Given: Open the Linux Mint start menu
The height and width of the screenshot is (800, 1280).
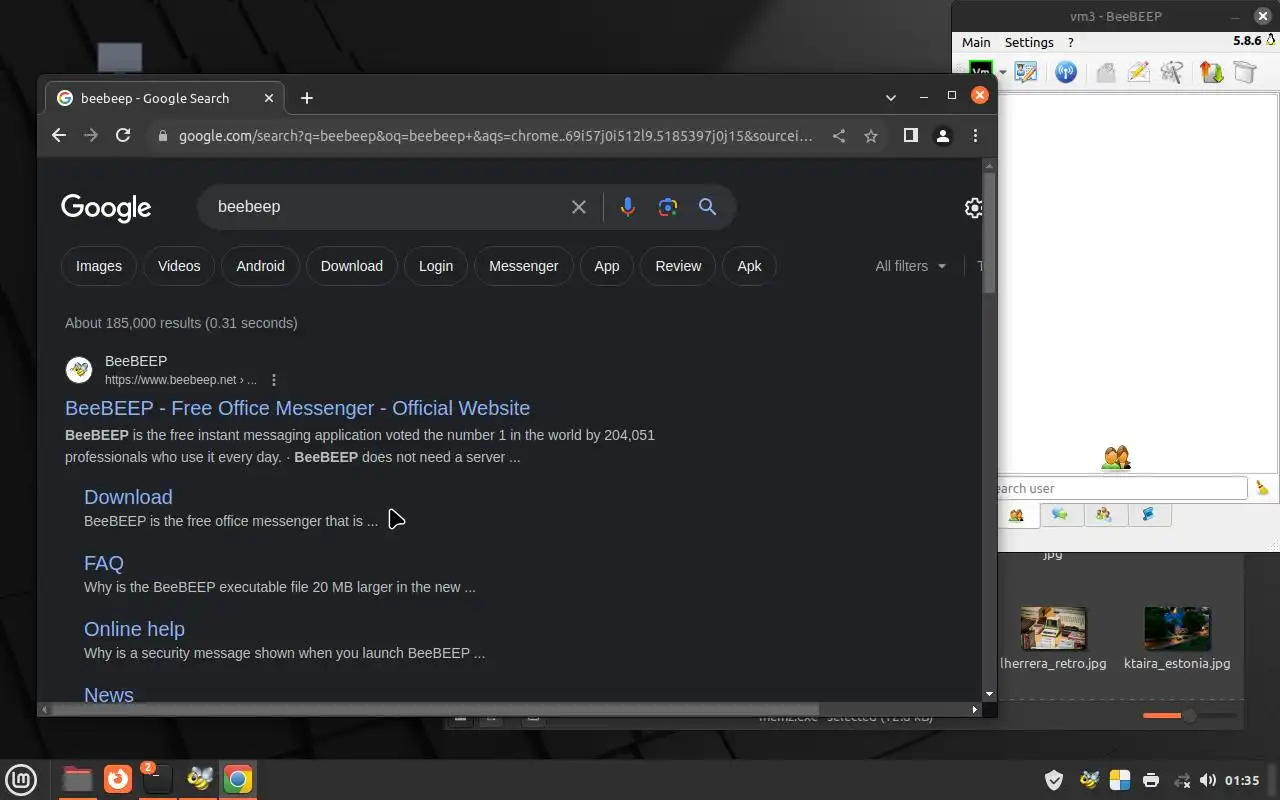Looking at the screenshot, I should [21, 779].
